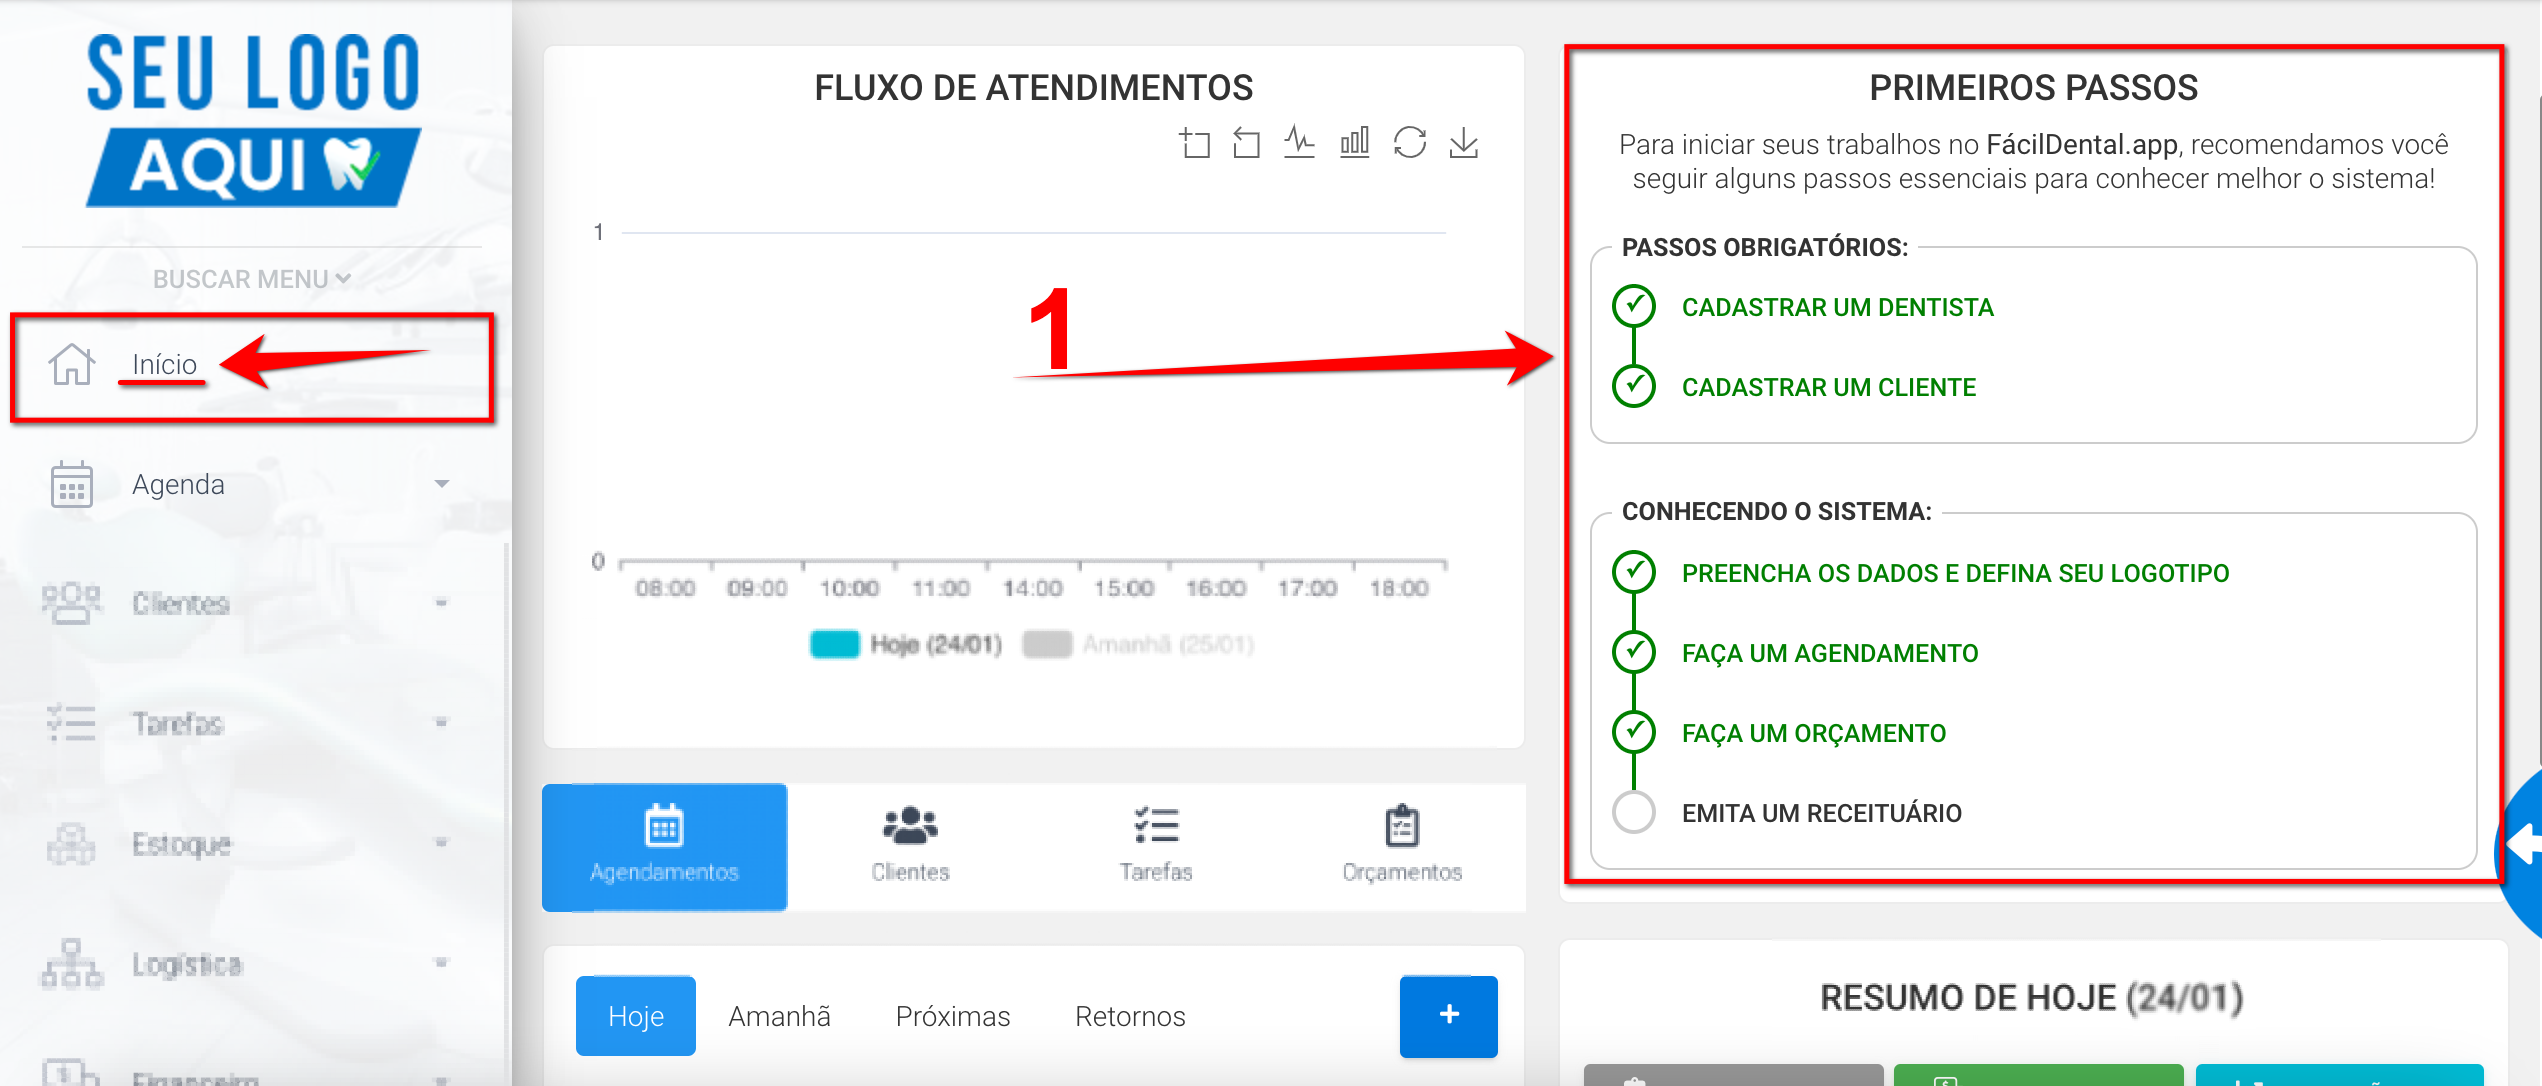
Task: Click the RESUMO DE HOJE (24/01) heading
Action: click(2032, 998)
